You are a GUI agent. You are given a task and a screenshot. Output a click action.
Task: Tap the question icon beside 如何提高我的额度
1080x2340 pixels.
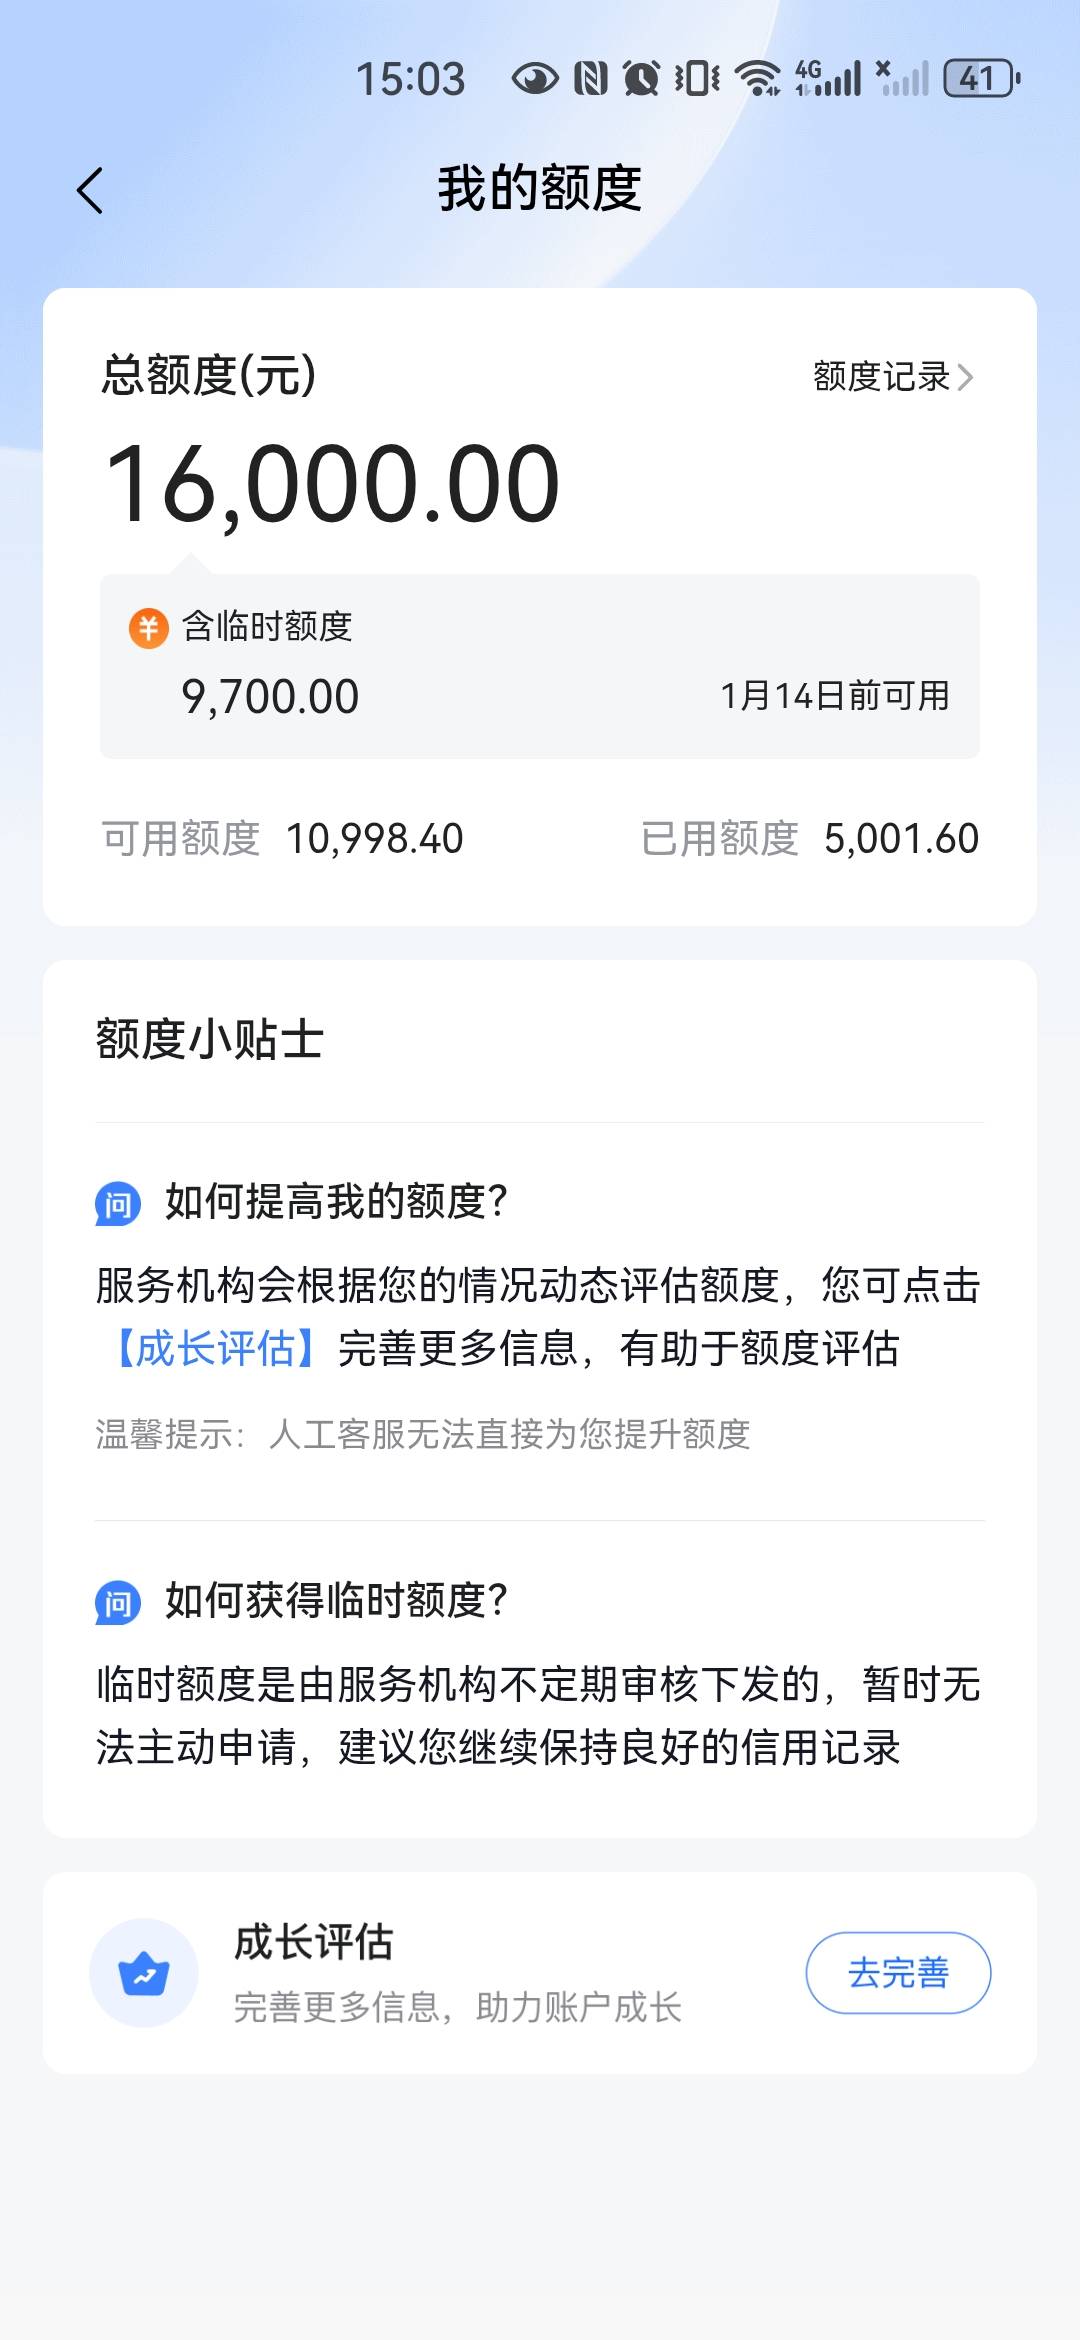pos(118,1203)
